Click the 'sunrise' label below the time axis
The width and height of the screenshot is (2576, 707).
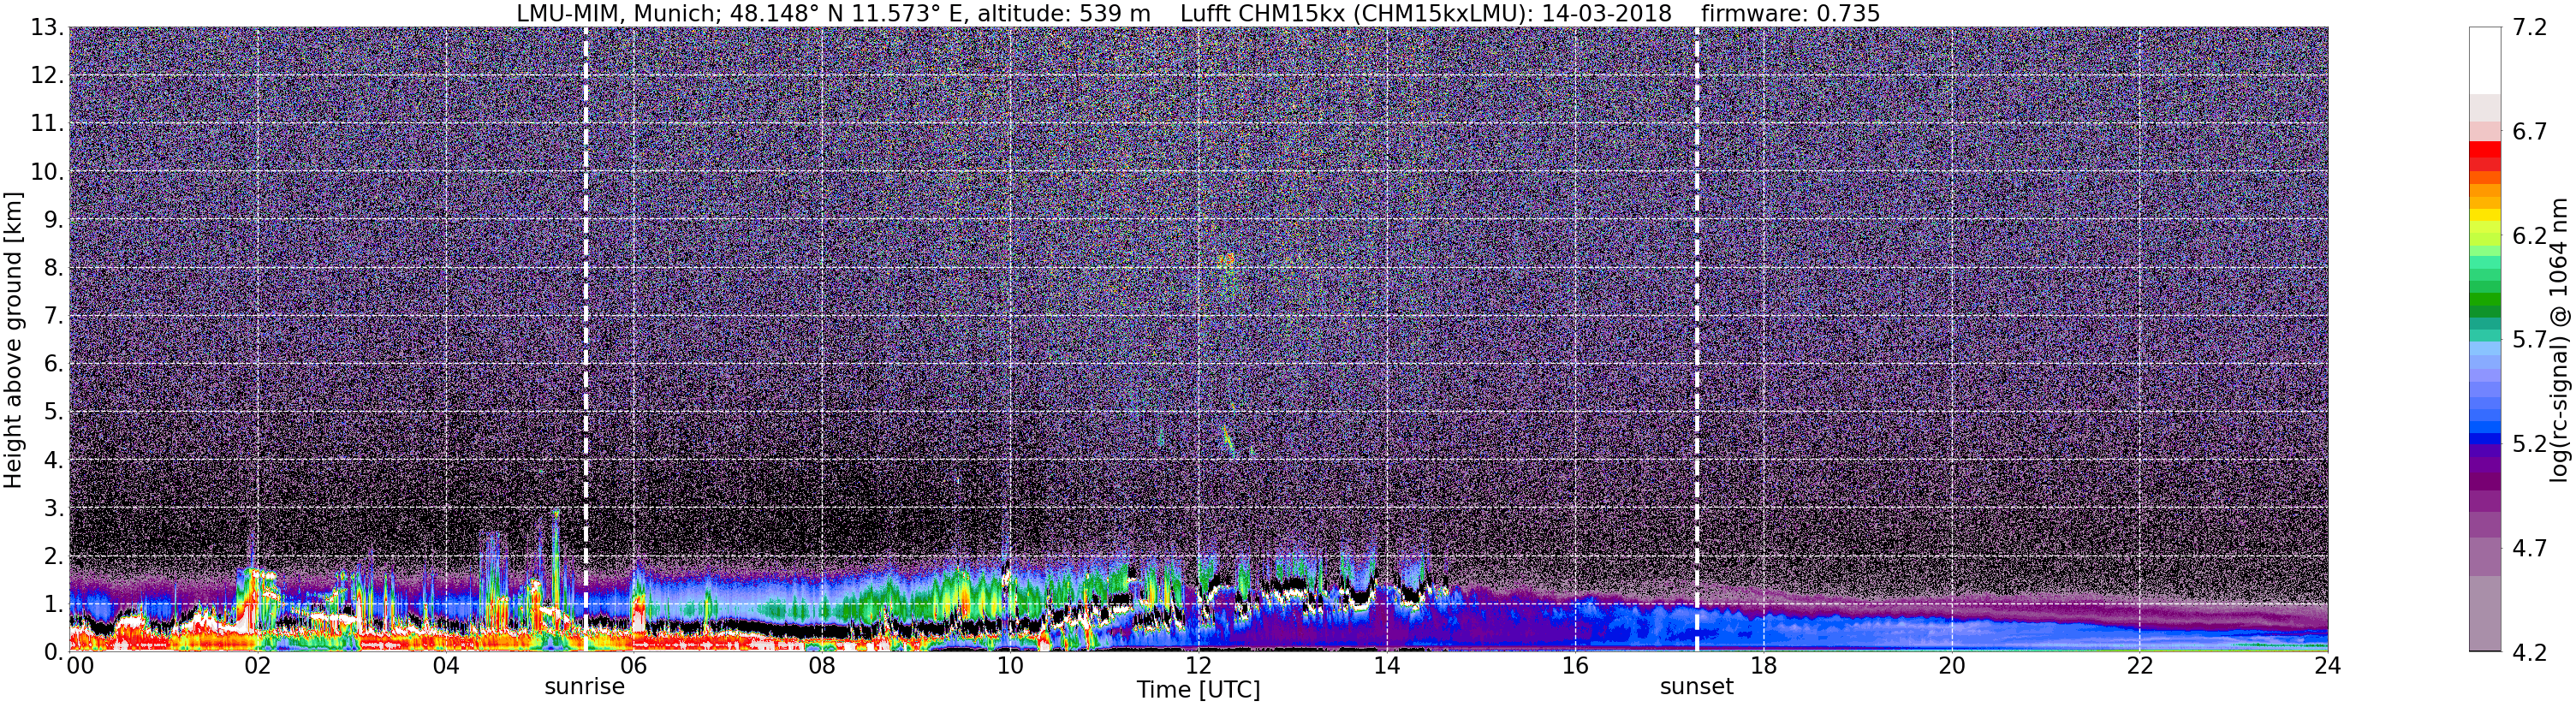click(x=584, y=687)
